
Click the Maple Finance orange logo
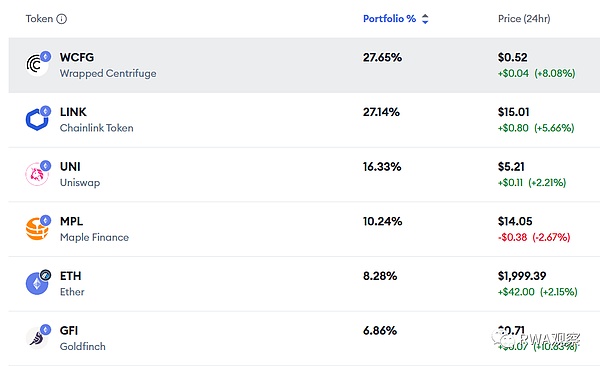click(x=37, y=229)
